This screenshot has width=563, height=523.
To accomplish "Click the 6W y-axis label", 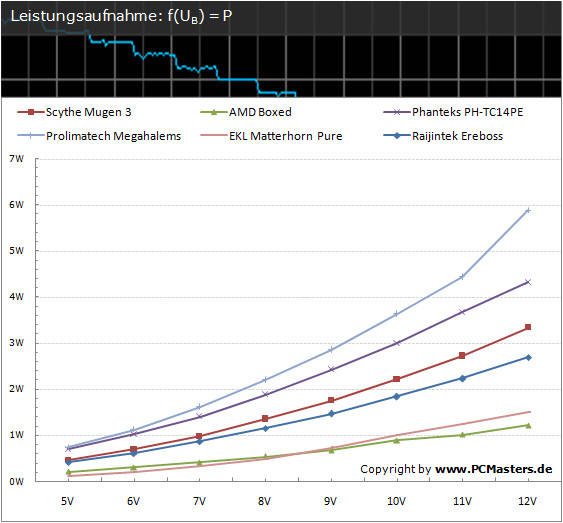I will click(16, 205).
